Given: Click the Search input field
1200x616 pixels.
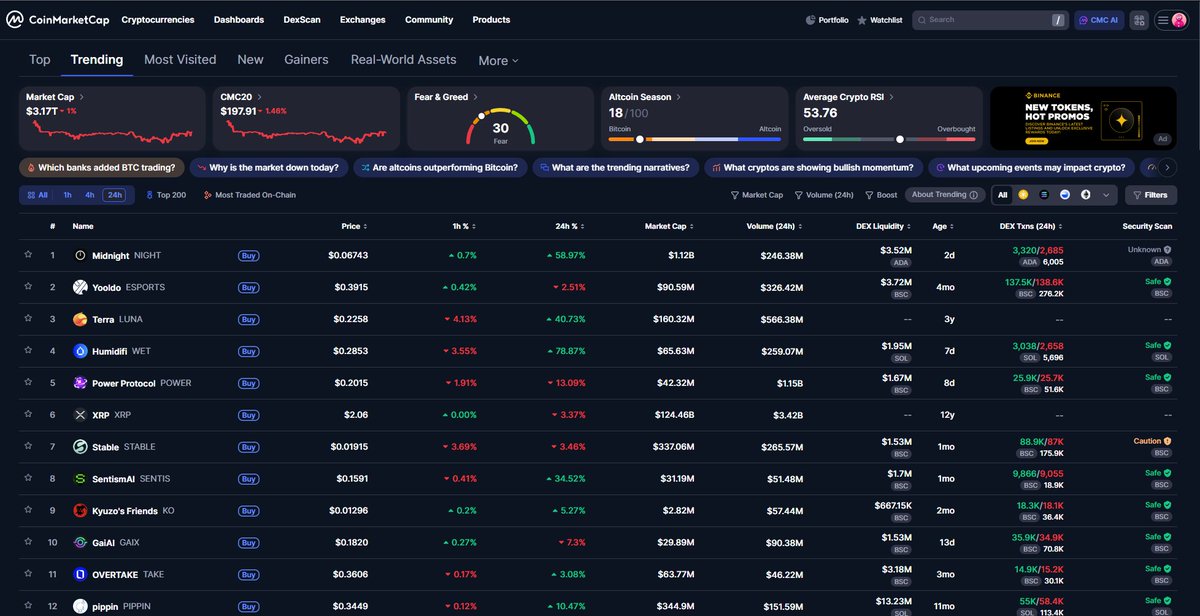Looking at the screenshot, I should coord(990,20).
